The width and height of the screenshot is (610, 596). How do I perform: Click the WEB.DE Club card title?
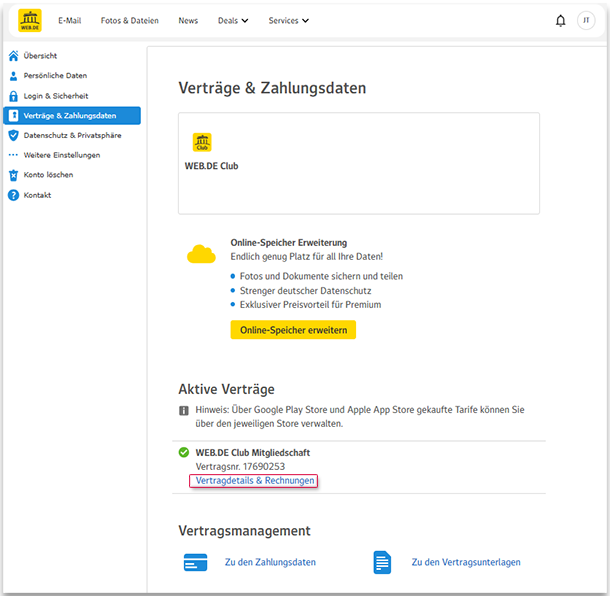(x=211, y=166)
